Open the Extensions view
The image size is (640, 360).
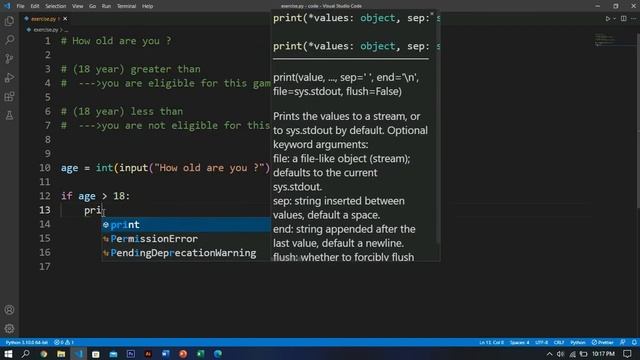click(x=9, y=97)
